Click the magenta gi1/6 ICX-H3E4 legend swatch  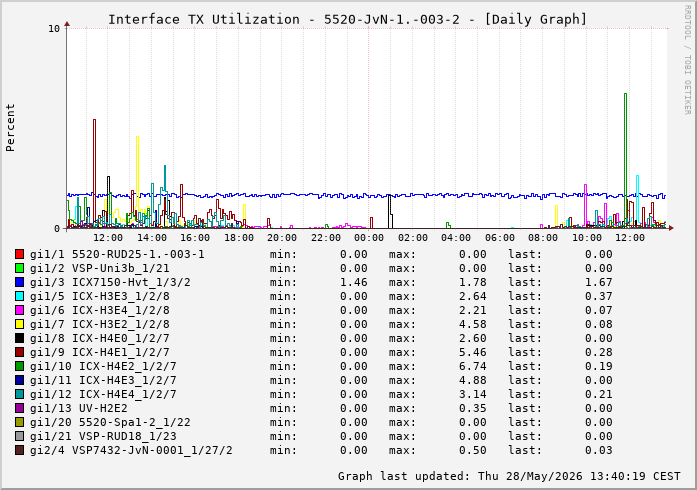pos(19,310)
